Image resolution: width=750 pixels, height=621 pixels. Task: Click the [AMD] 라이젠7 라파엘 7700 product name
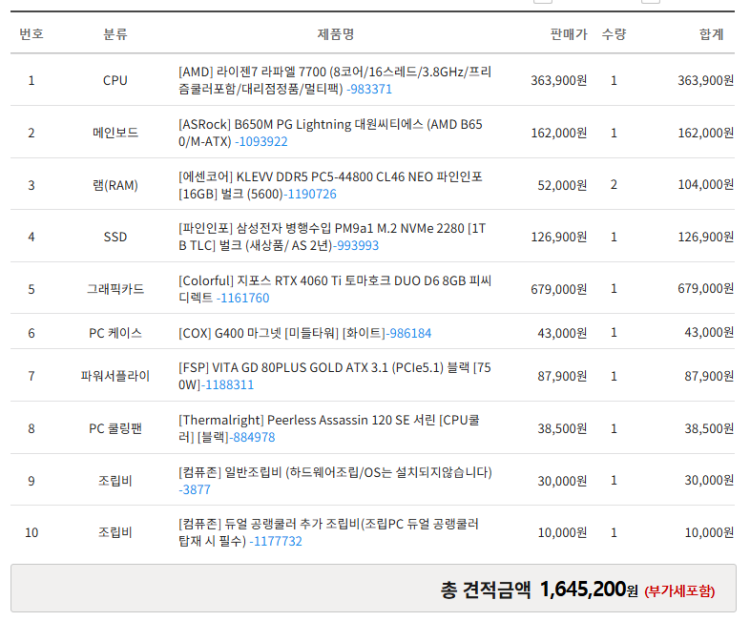[x=335, y=80]
